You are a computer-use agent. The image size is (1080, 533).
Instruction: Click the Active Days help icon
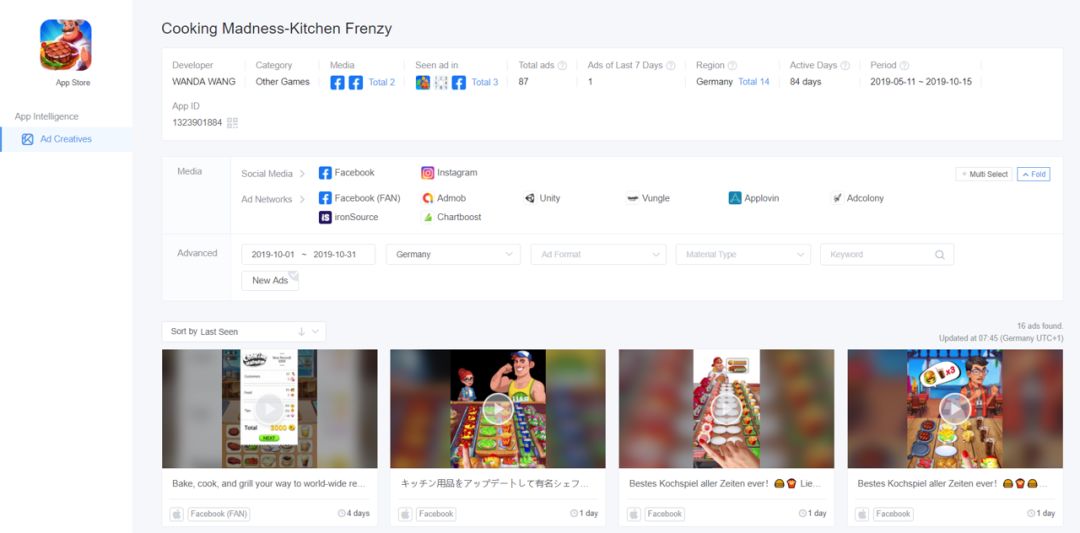pos(844,65)
